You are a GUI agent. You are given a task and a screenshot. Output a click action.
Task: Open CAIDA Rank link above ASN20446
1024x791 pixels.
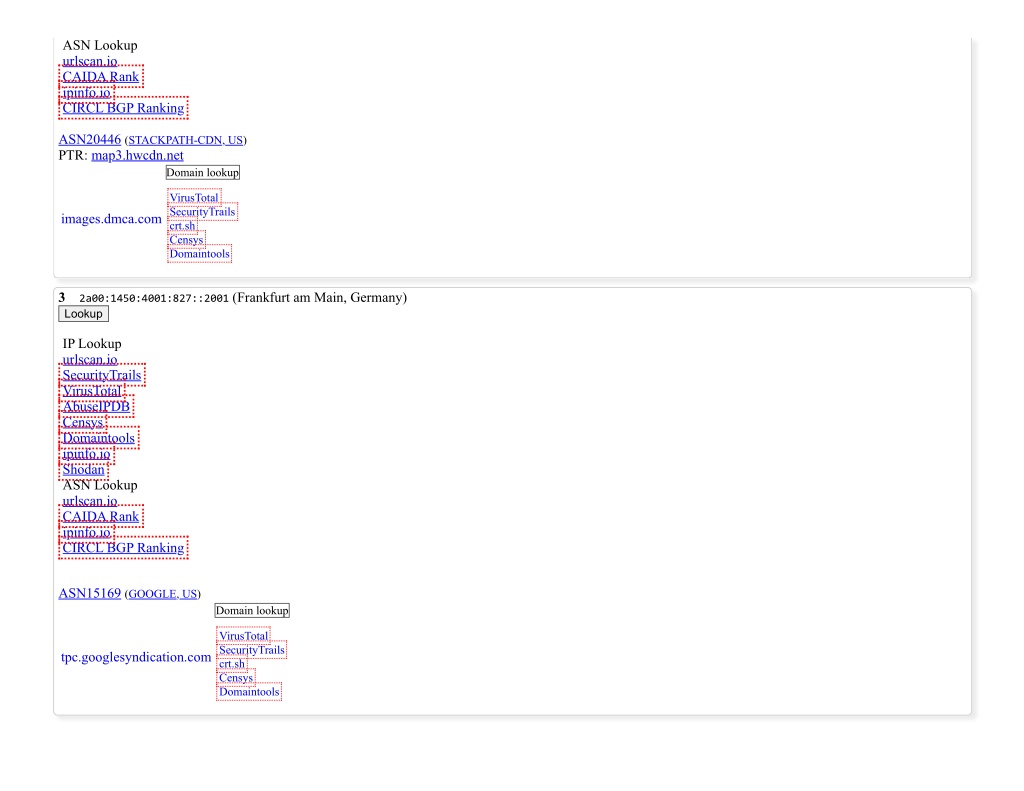tap(101, 77)
